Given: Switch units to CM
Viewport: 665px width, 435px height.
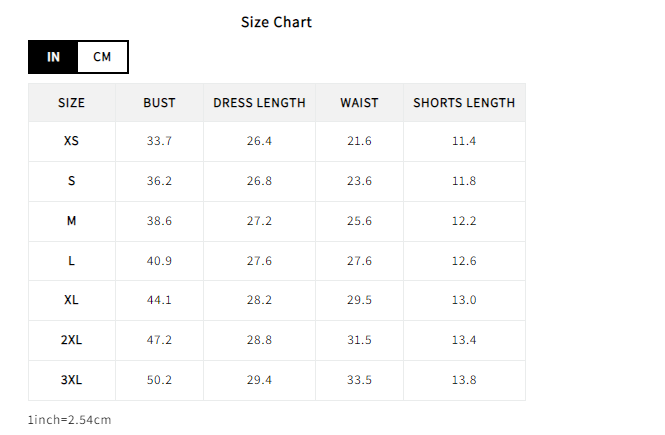Looking at the screenshot, I should 102,57.
